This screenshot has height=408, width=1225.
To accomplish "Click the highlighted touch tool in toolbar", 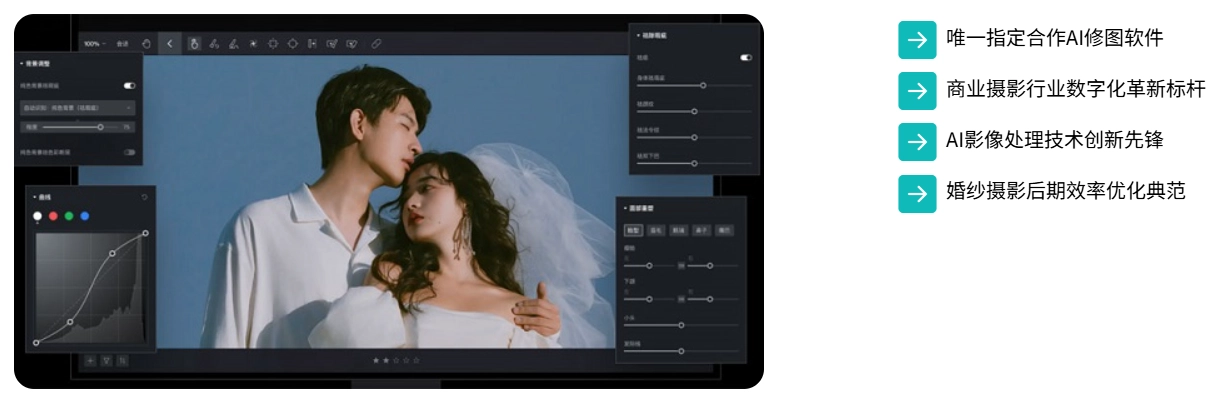I will (194, 44).
